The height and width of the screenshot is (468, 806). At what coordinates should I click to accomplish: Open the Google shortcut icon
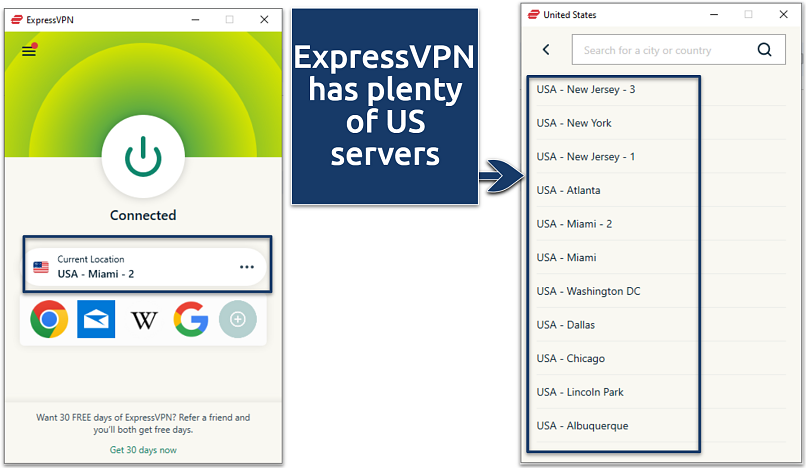(x=191, y=320)
